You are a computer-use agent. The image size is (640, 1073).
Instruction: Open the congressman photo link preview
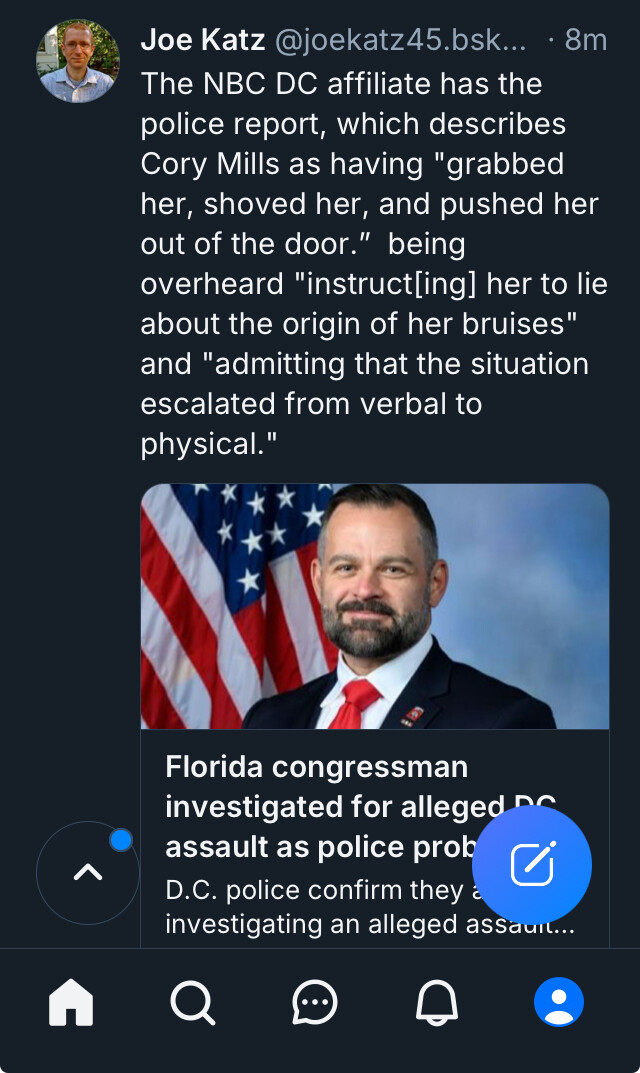[375, 606]
